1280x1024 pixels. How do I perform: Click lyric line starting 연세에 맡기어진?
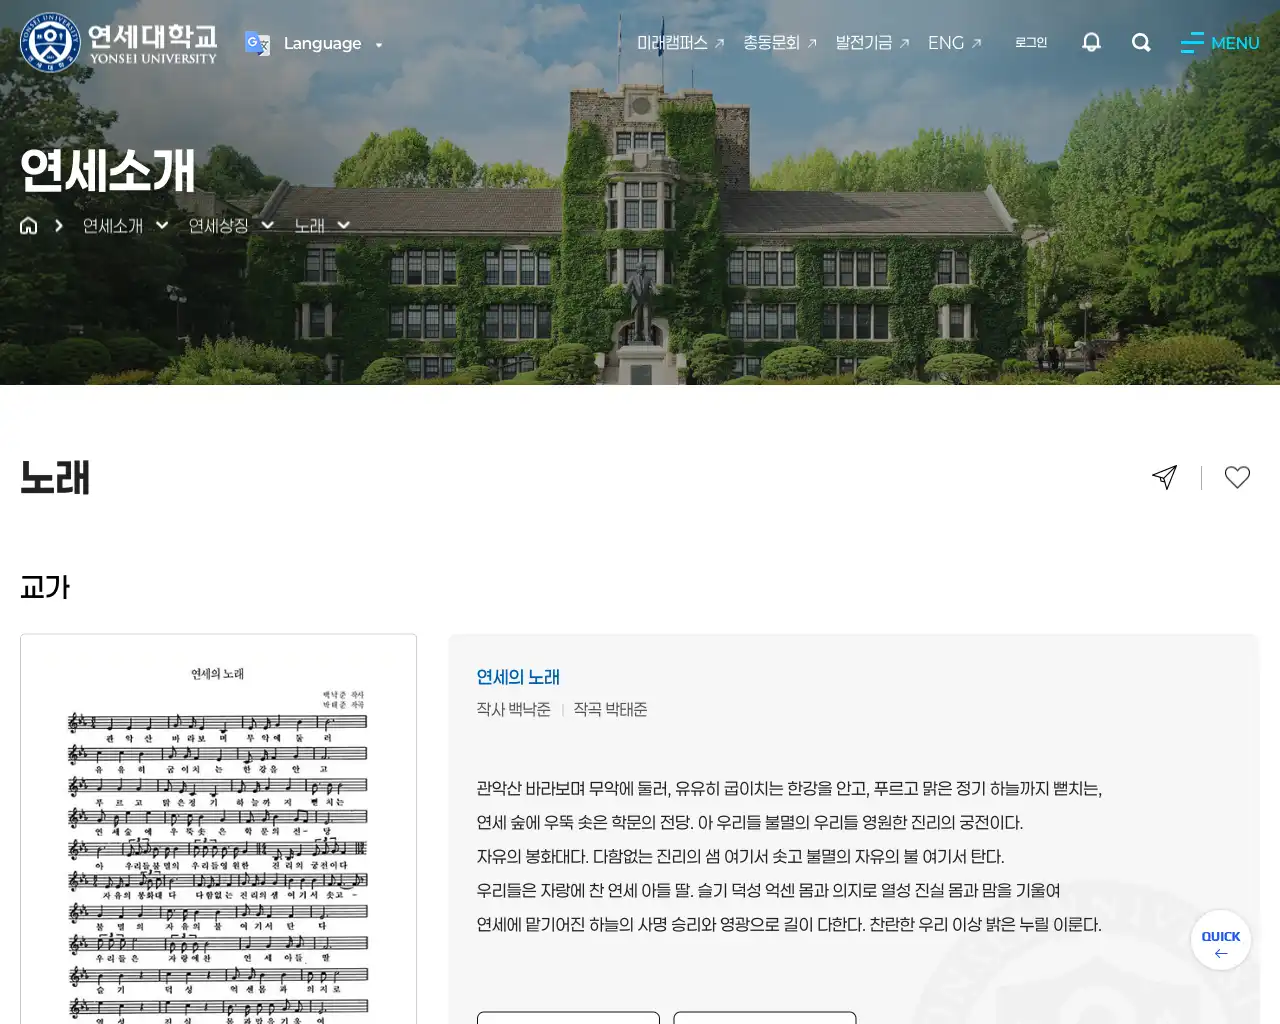789,924
